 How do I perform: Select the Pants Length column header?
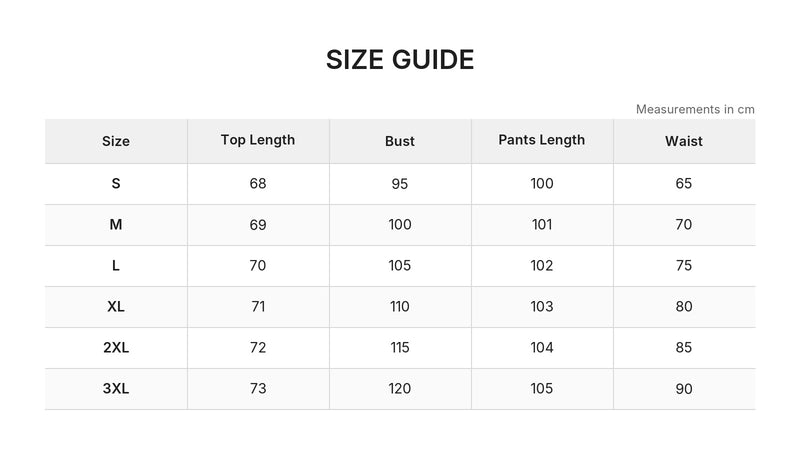(541, 140)
